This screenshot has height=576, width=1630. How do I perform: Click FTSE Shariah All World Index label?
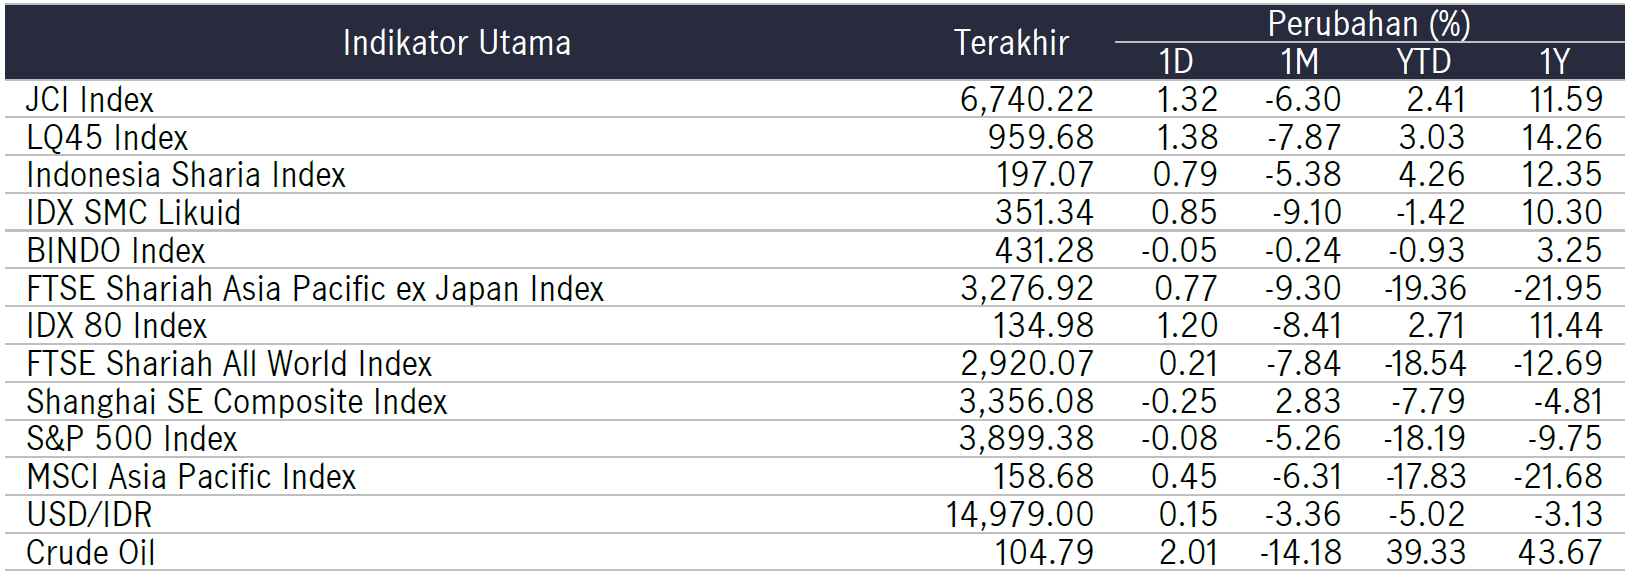pyautogui.click(x=229, y=364)
